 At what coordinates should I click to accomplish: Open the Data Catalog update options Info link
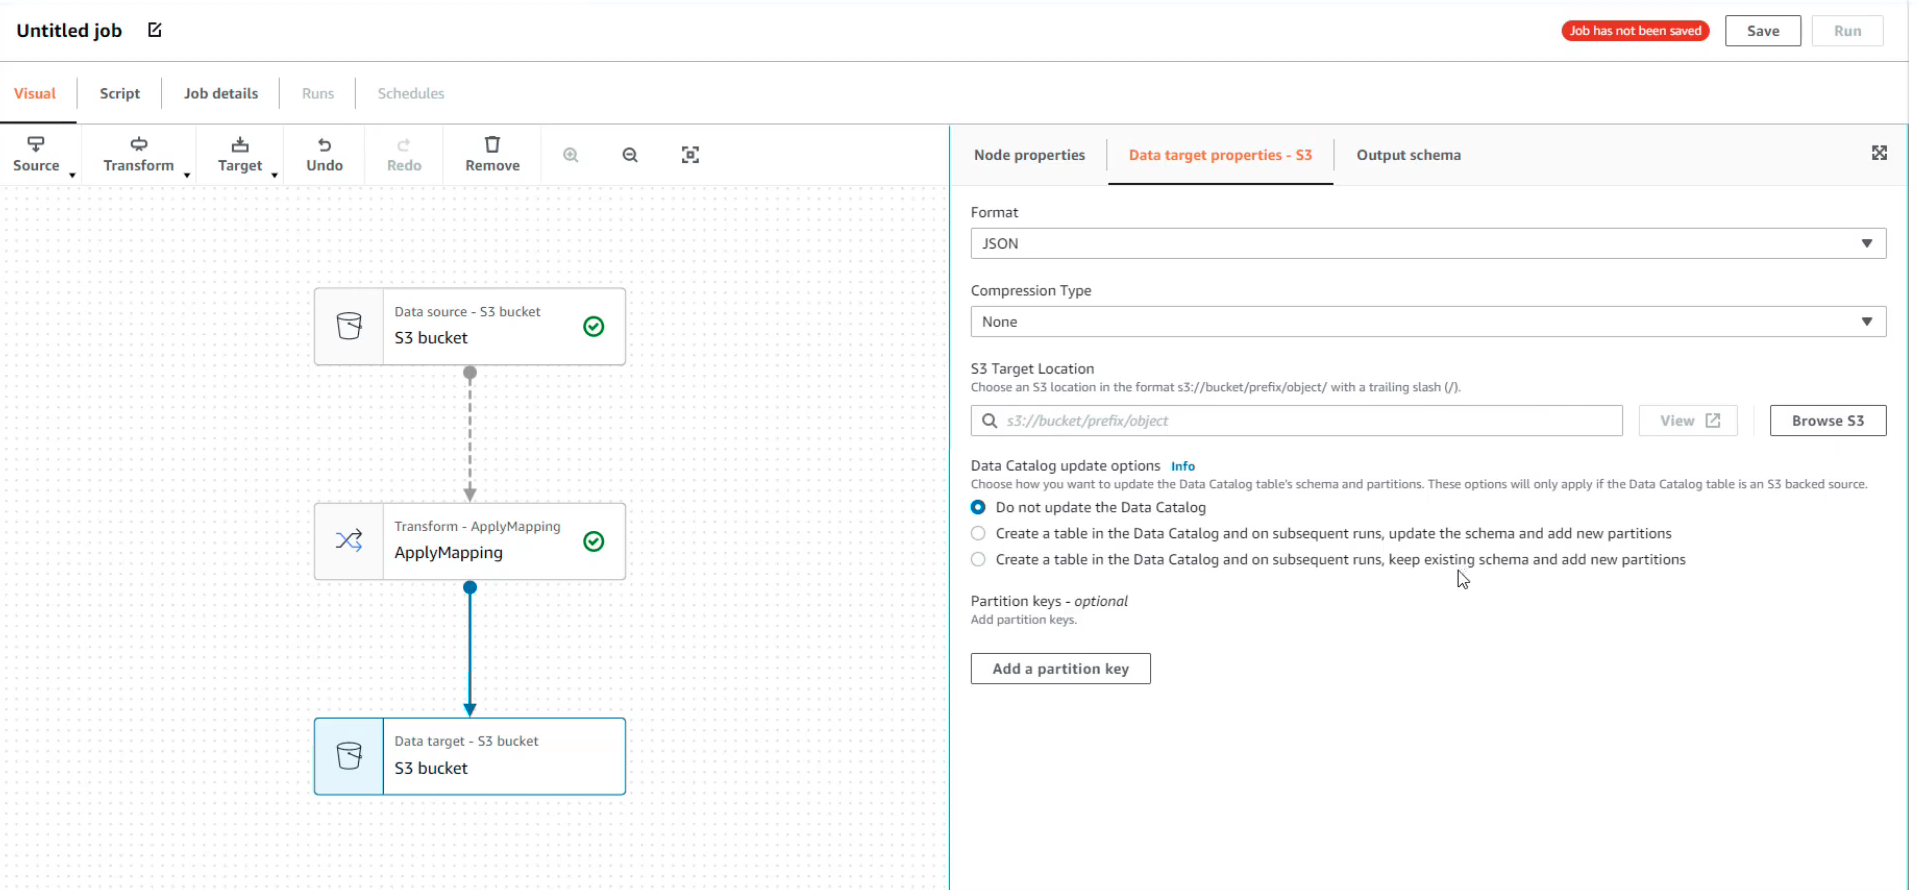click(1183, 466)
